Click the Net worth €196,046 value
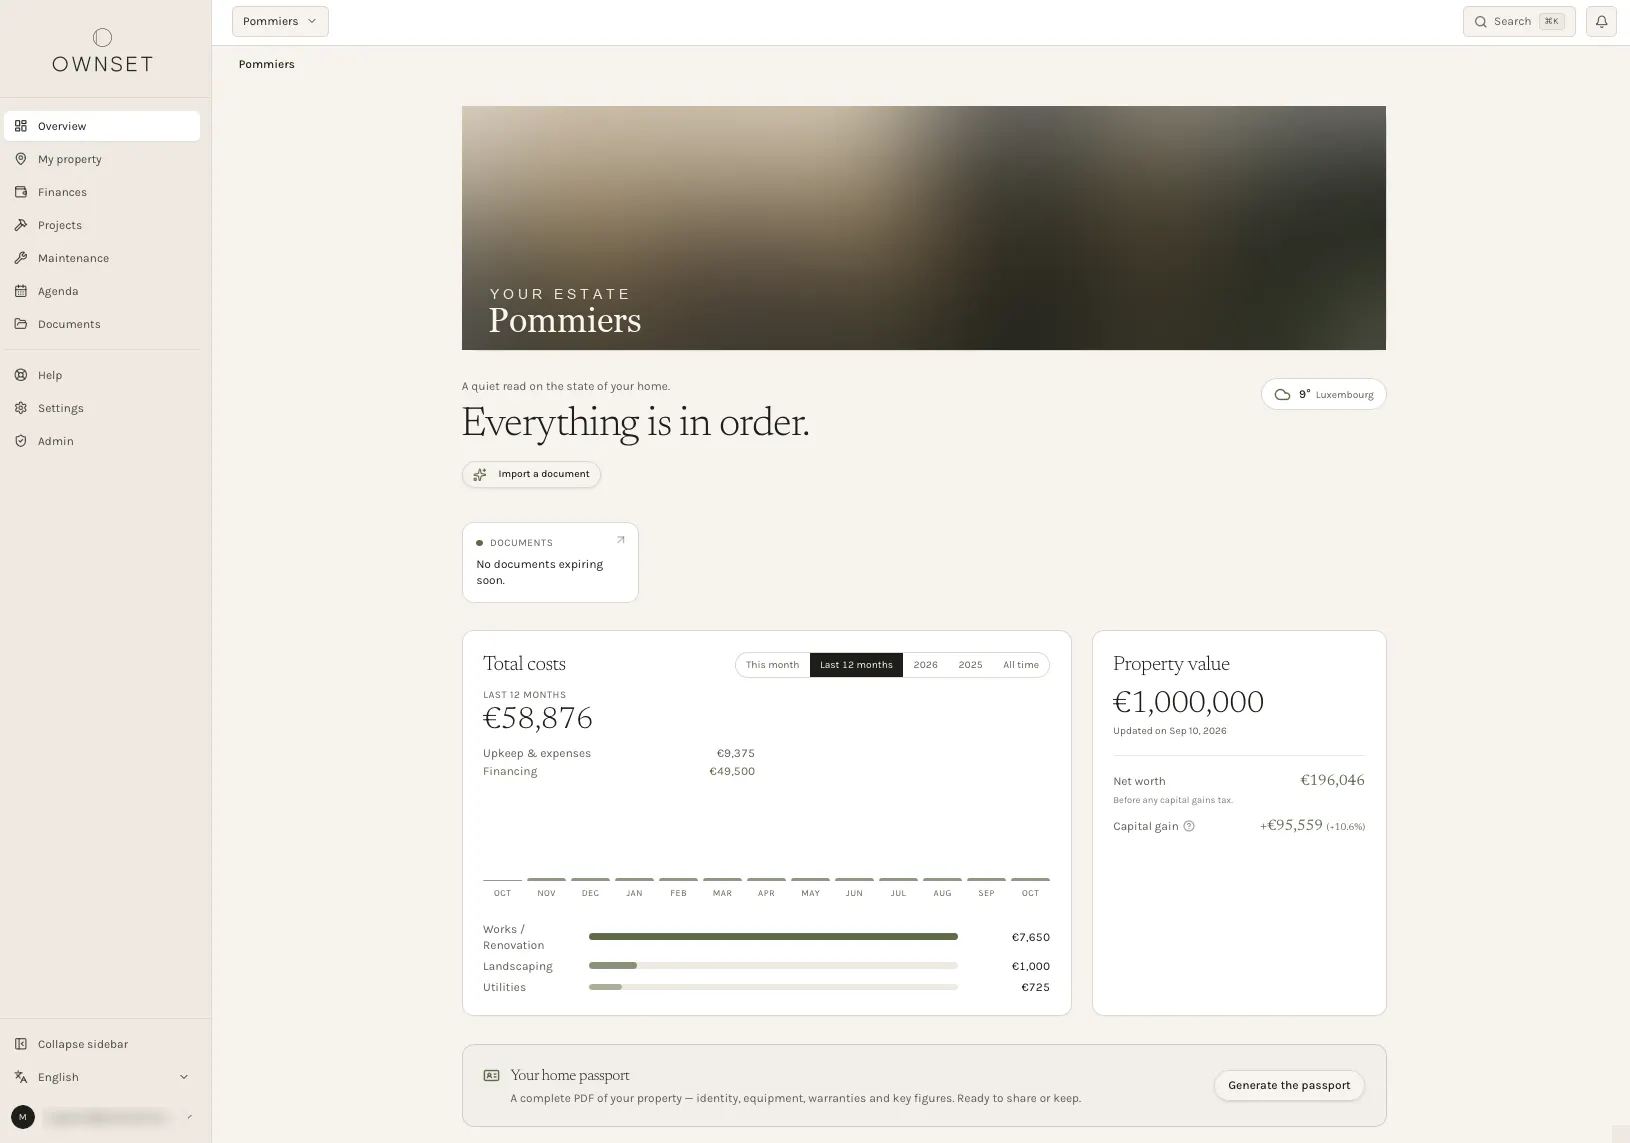Screen dimensions: 1630x1143 click(x=1332, y=780)
